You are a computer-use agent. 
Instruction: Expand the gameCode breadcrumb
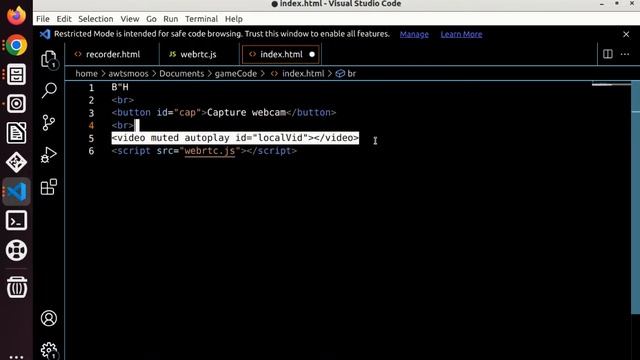236,73
